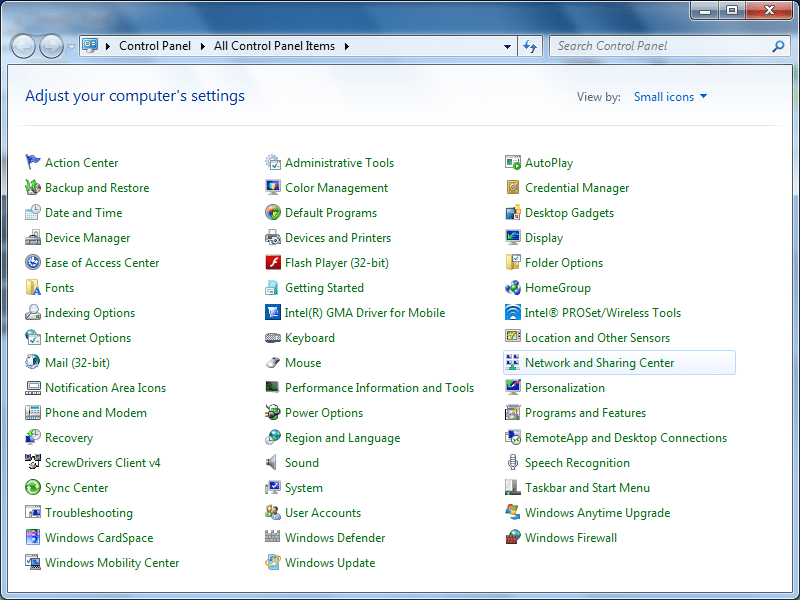Screen dimensions: 800x600
Task: Open the Network and Sharing Center icon
Action: point(513,362)
